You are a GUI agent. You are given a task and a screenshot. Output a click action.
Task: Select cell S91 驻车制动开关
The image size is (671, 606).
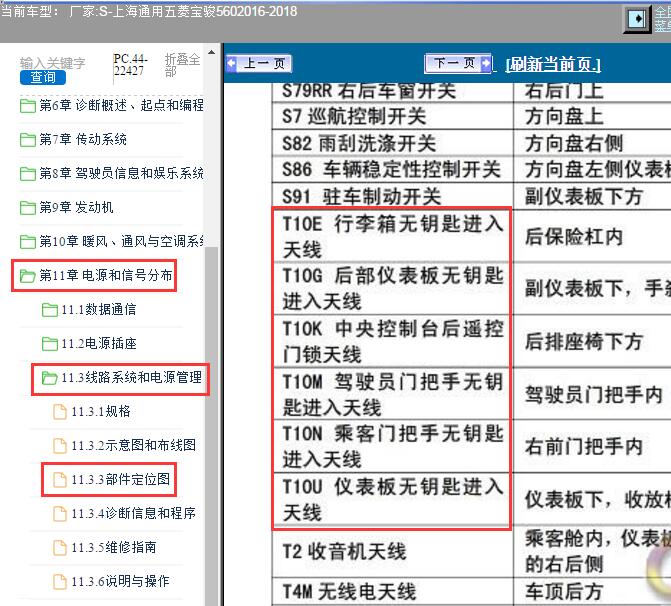pyautogui.click(x=392, y=196)
